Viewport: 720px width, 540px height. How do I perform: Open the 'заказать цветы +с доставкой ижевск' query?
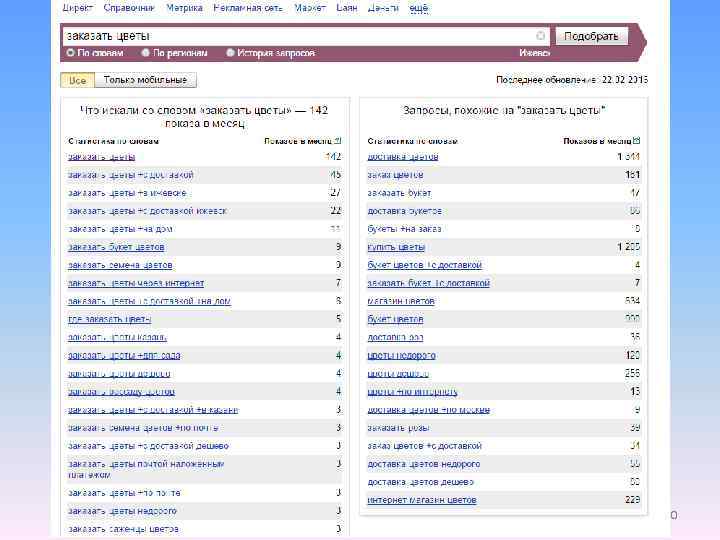point(147,211)
